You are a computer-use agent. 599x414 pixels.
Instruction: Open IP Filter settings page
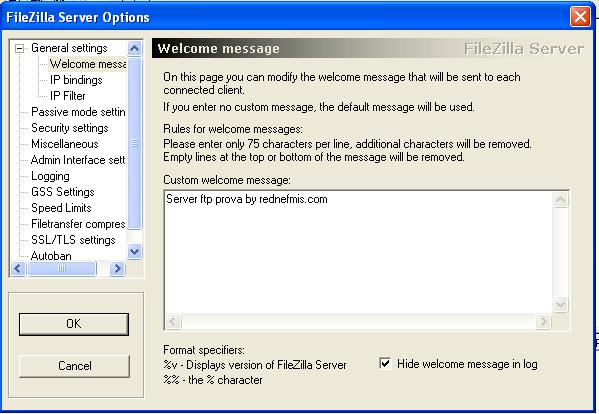click(x=68, y=96)
